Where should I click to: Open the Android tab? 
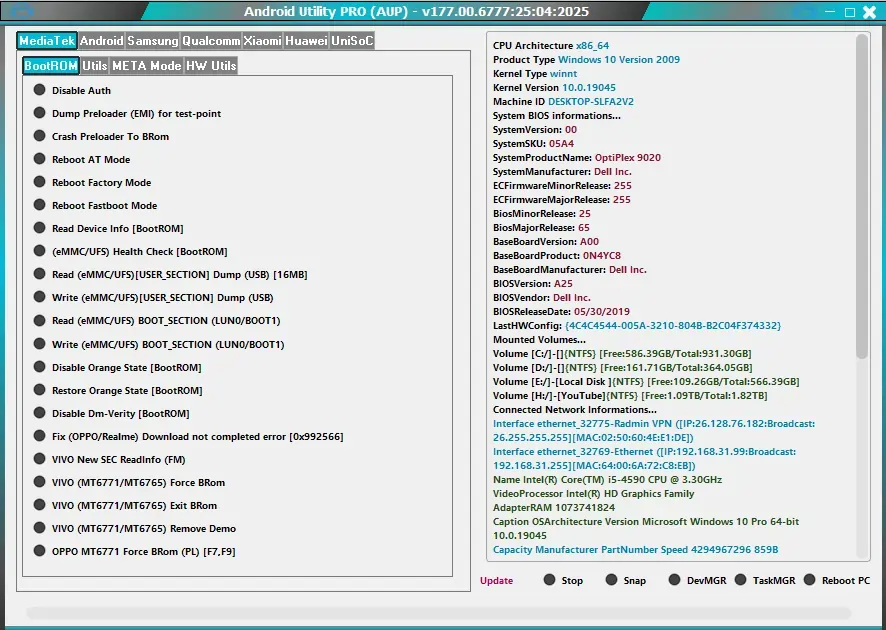(x=101, y=41)
